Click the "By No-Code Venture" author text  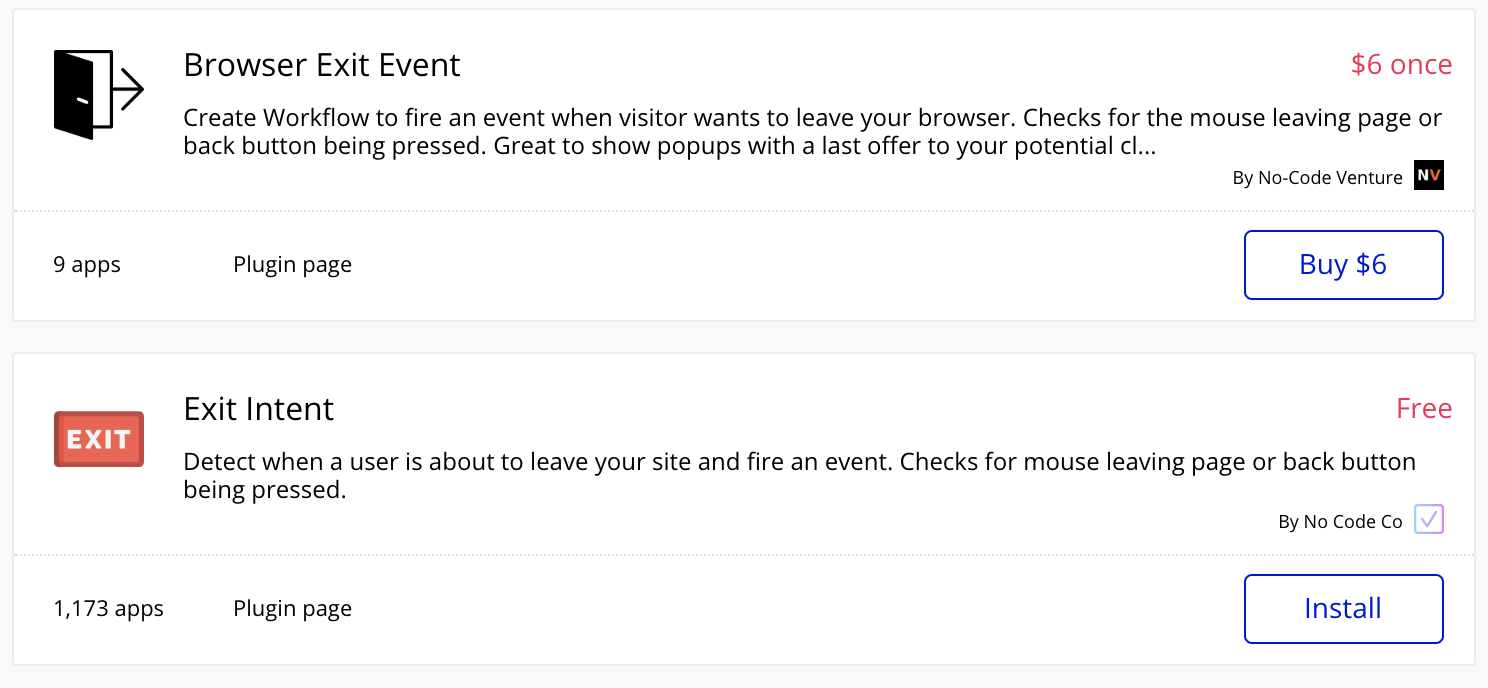(x=1317, y=178)
